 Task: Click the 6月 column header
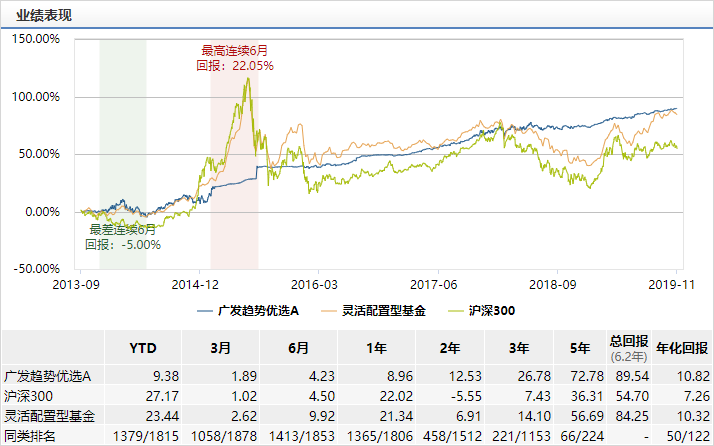(x=299, y=348)
